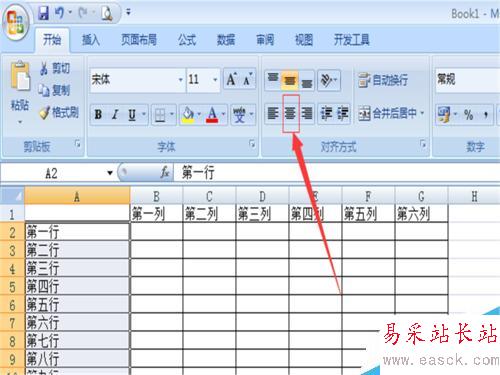
Task: Decrease font size with the small A
Action: click(x=248, y=80)
